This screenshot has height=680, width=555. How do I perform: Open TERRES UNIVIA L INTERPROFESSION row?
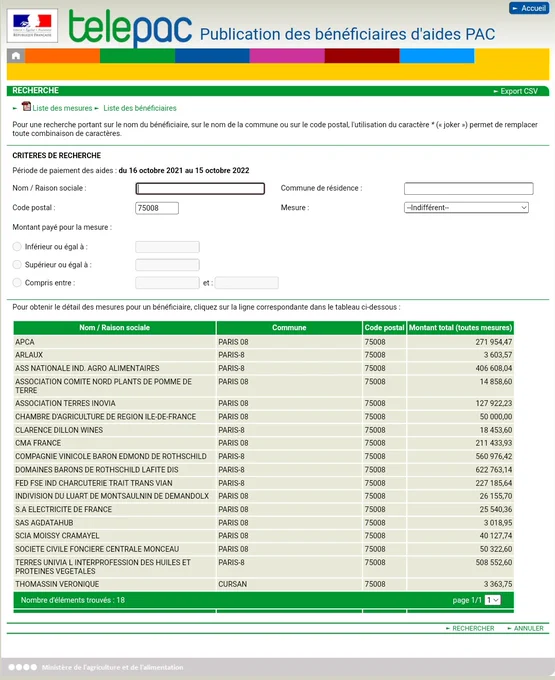click(x=264, y=567)
